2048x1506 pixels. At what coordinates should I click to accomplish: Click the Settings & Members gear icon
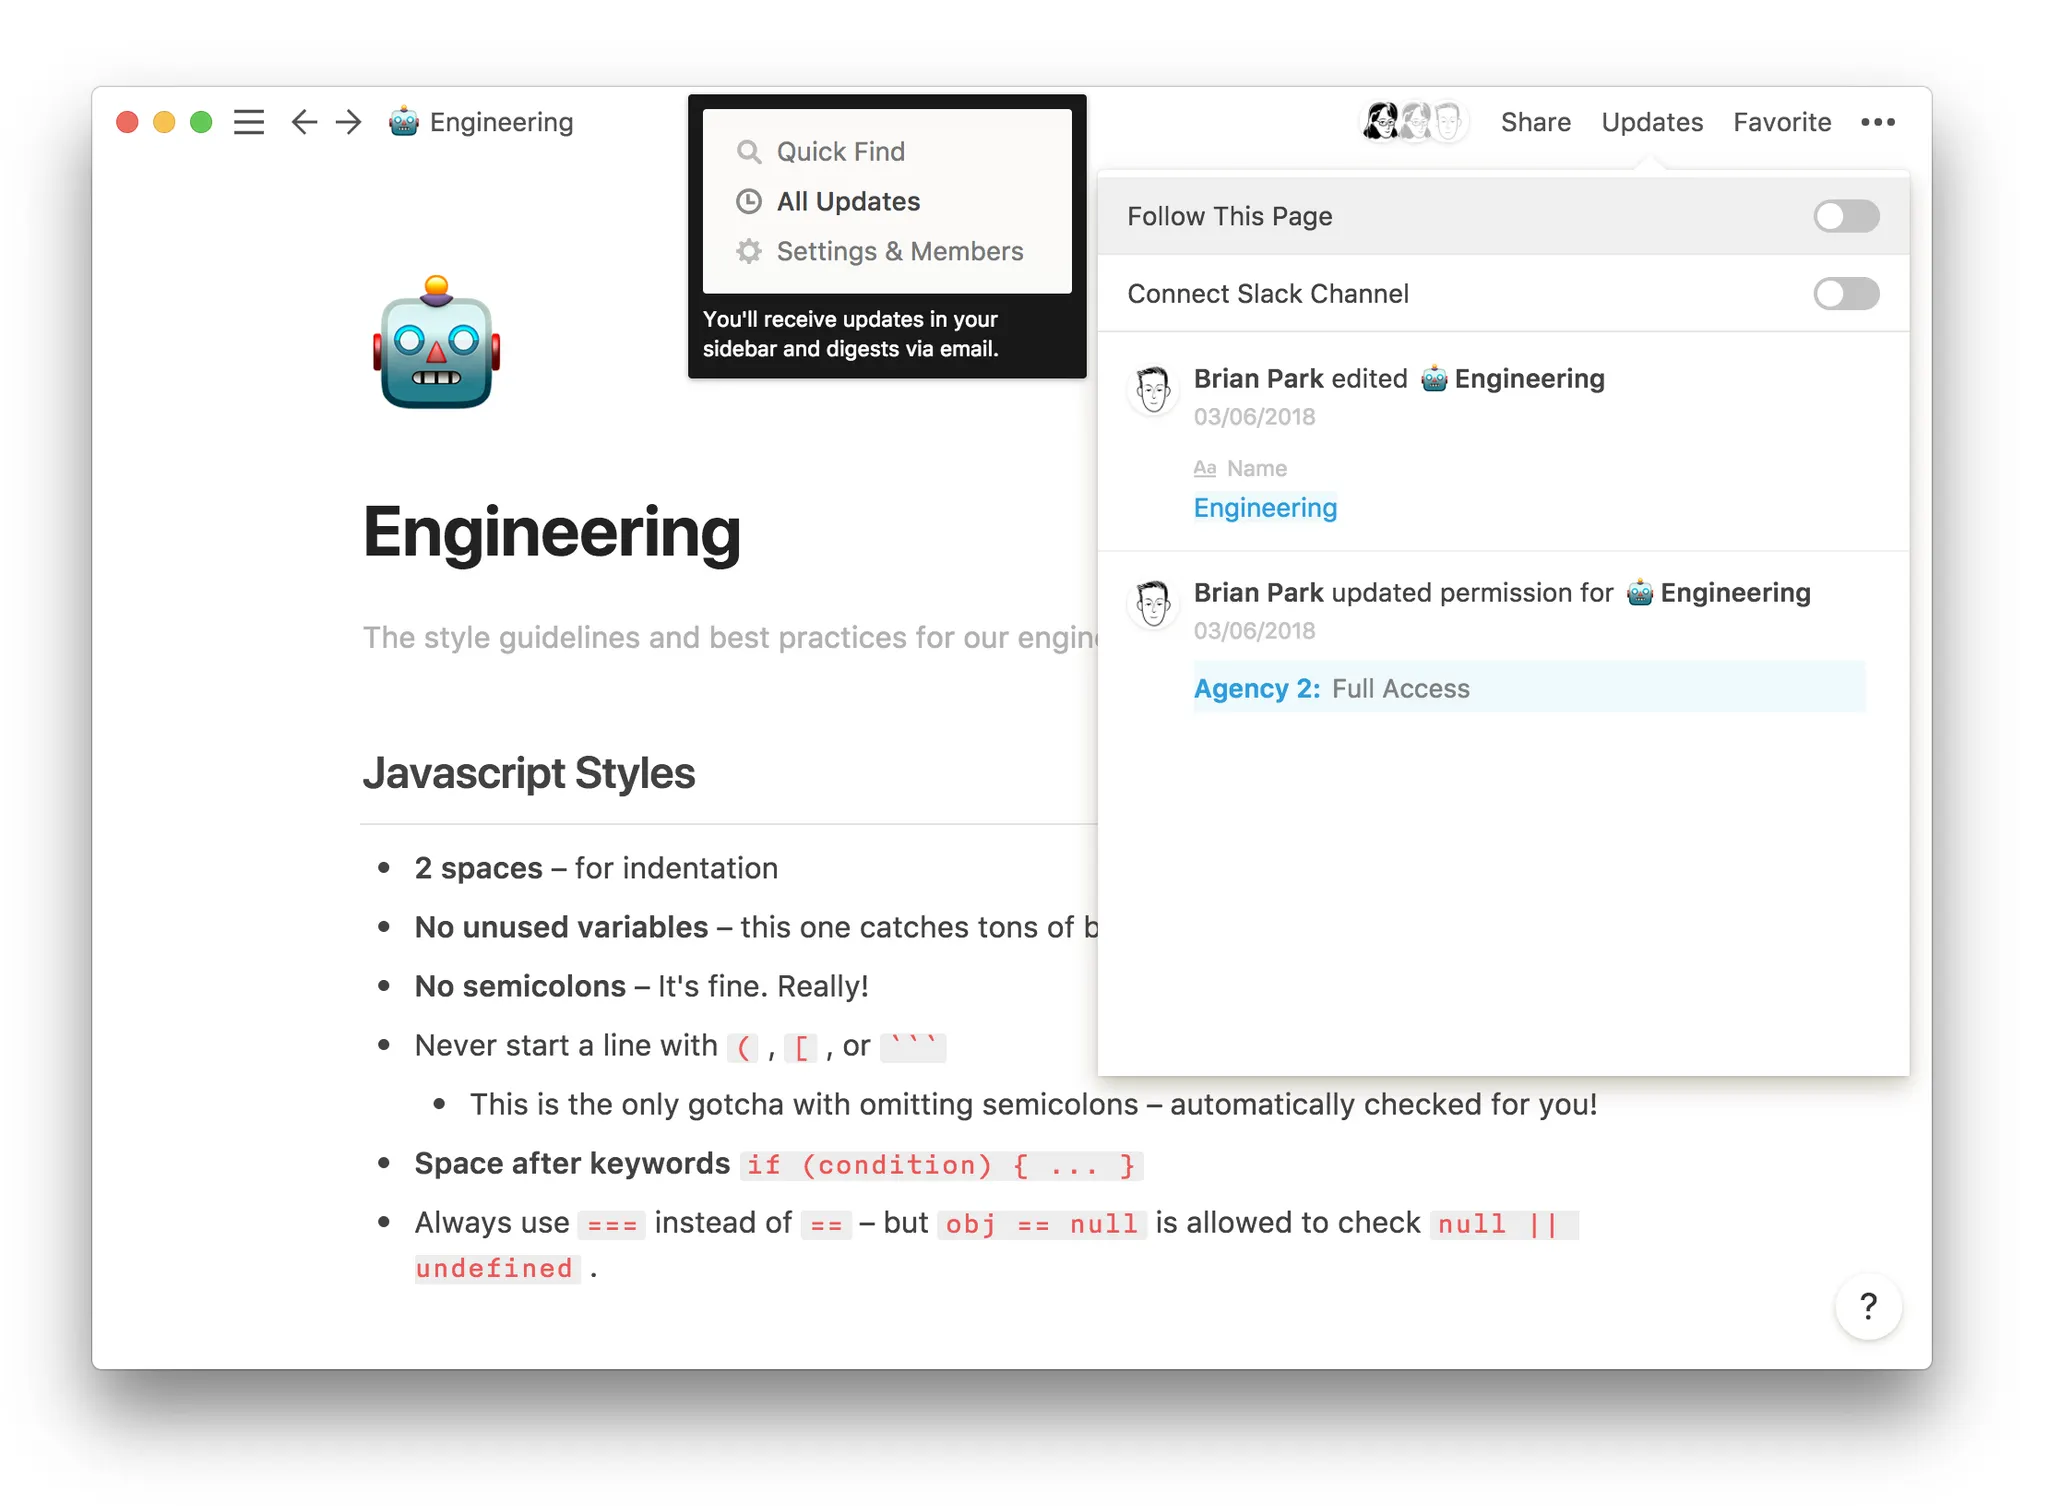click(748, 252)
